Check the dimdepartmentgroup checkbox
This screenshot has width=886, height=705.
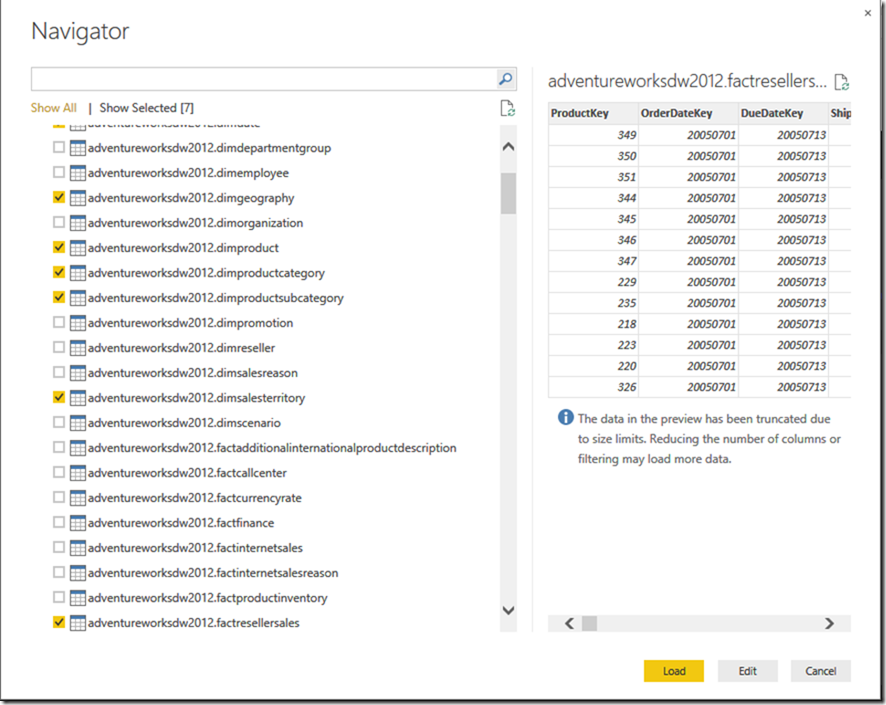pos(59,147)
